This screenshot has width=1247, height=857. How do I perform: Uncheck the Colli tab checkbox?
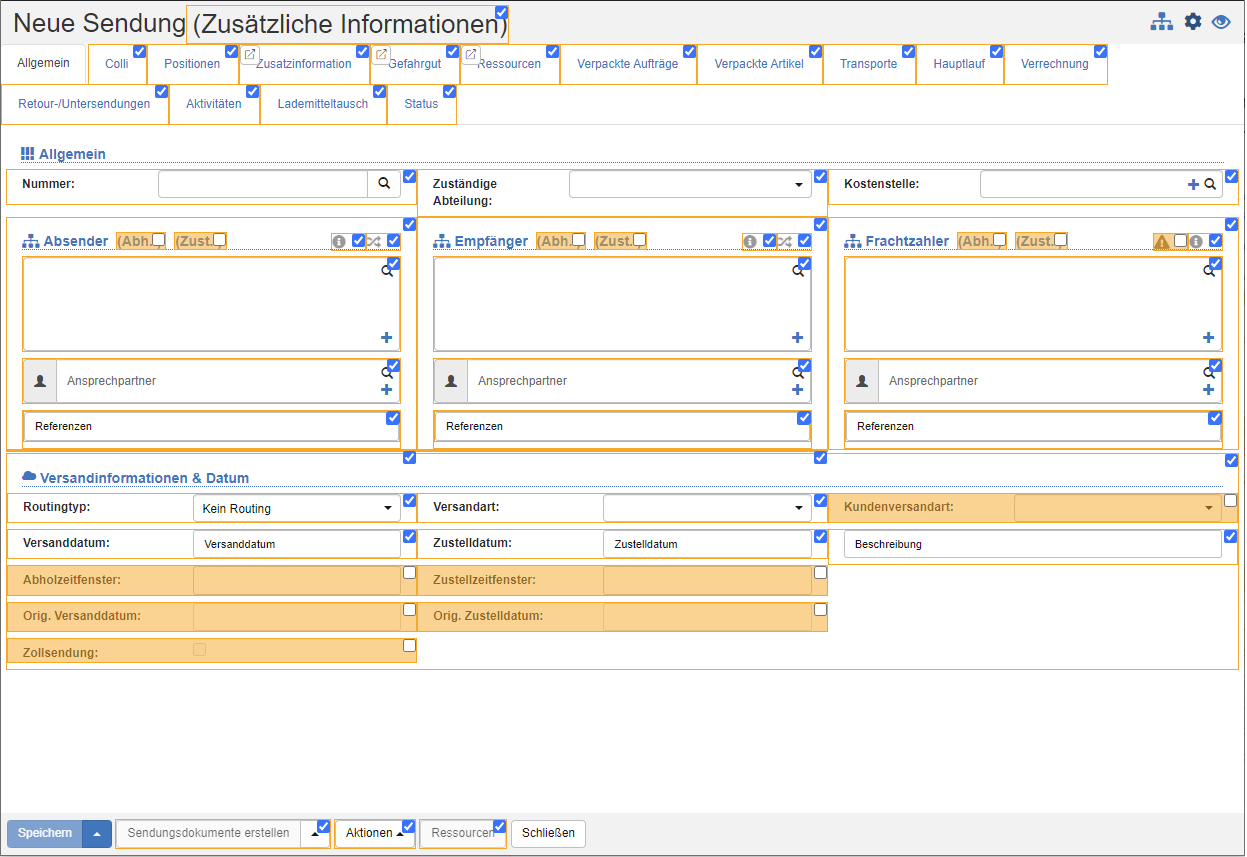tap(139, 49)
